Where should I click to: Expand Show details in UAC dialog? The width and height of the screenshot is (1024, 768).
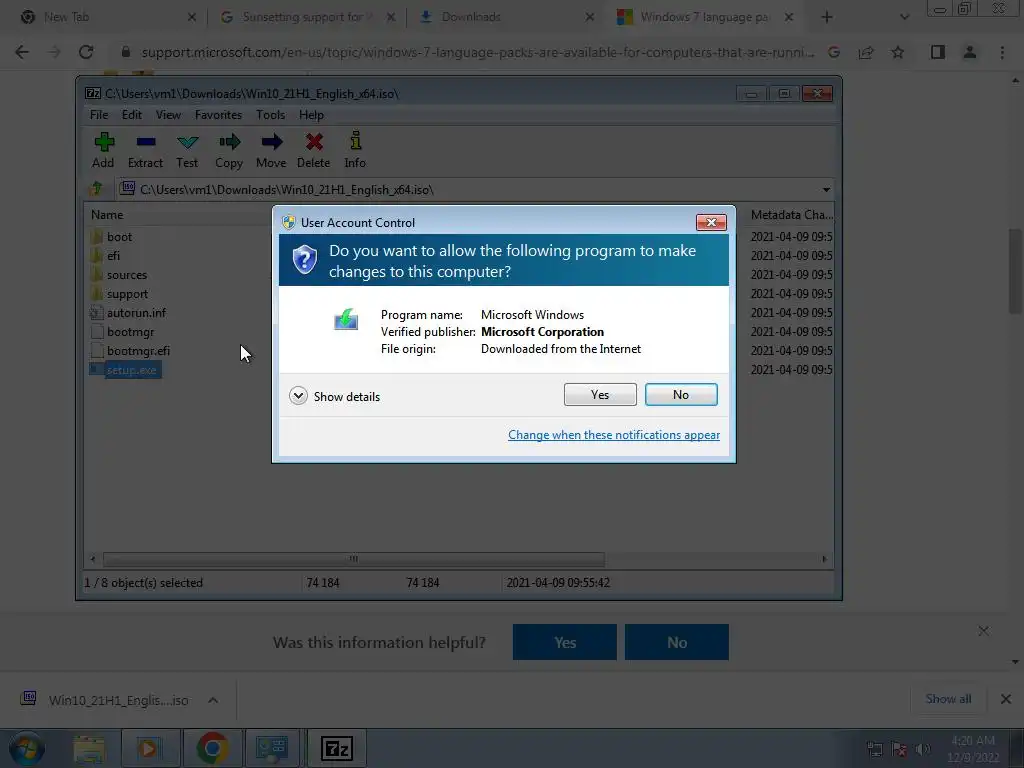(334, 396)
